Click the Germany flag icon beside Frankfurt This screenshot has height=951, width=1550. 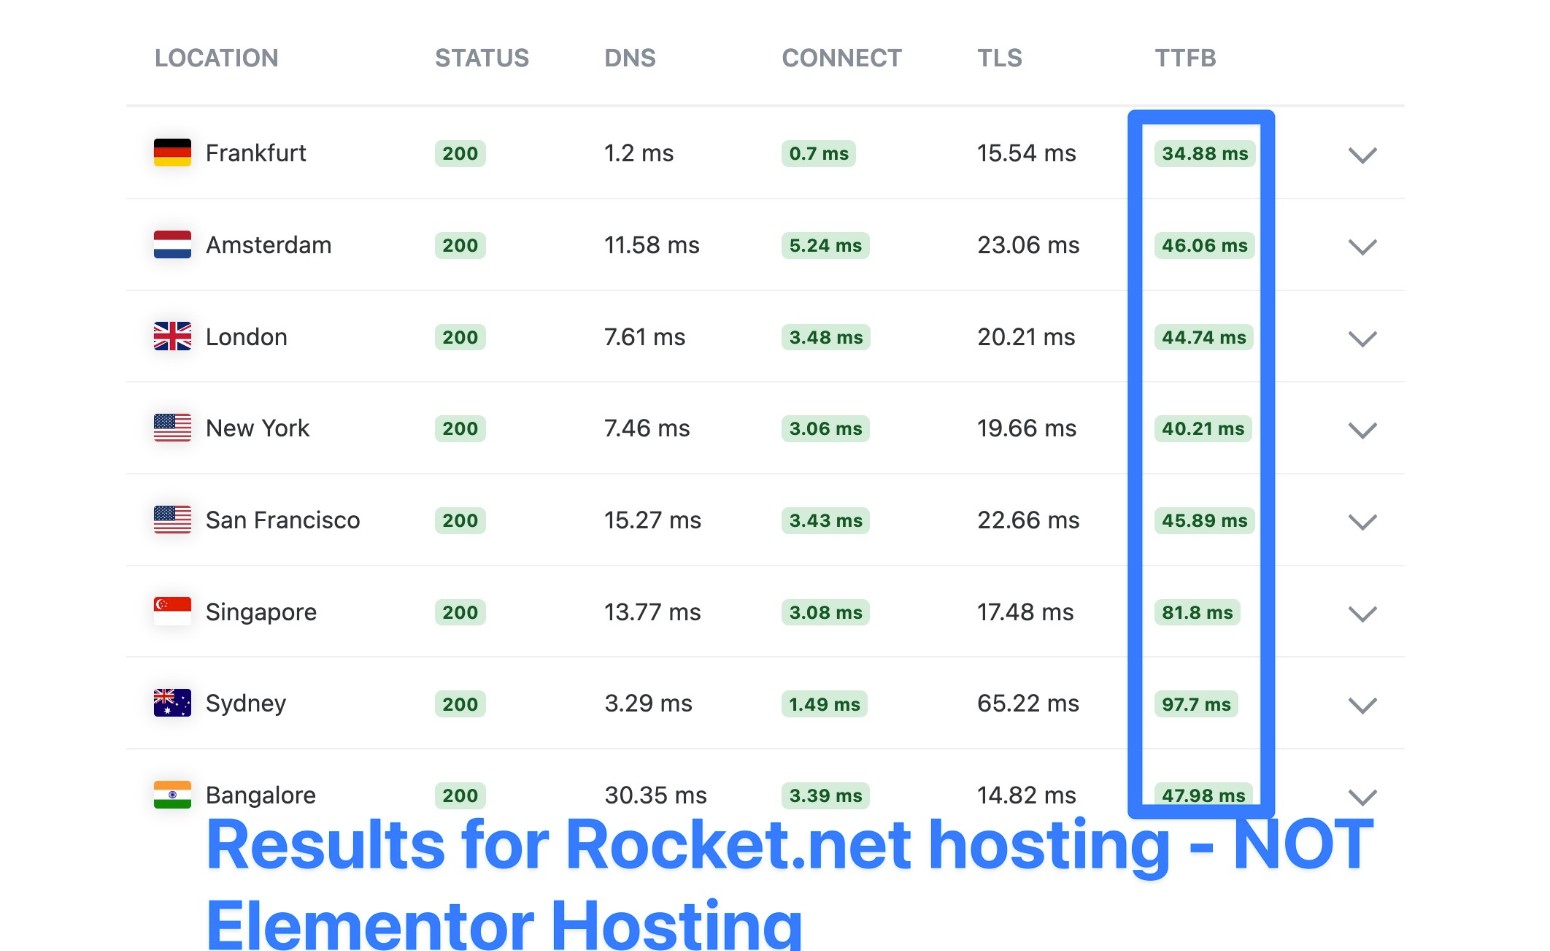coord(172,153)
